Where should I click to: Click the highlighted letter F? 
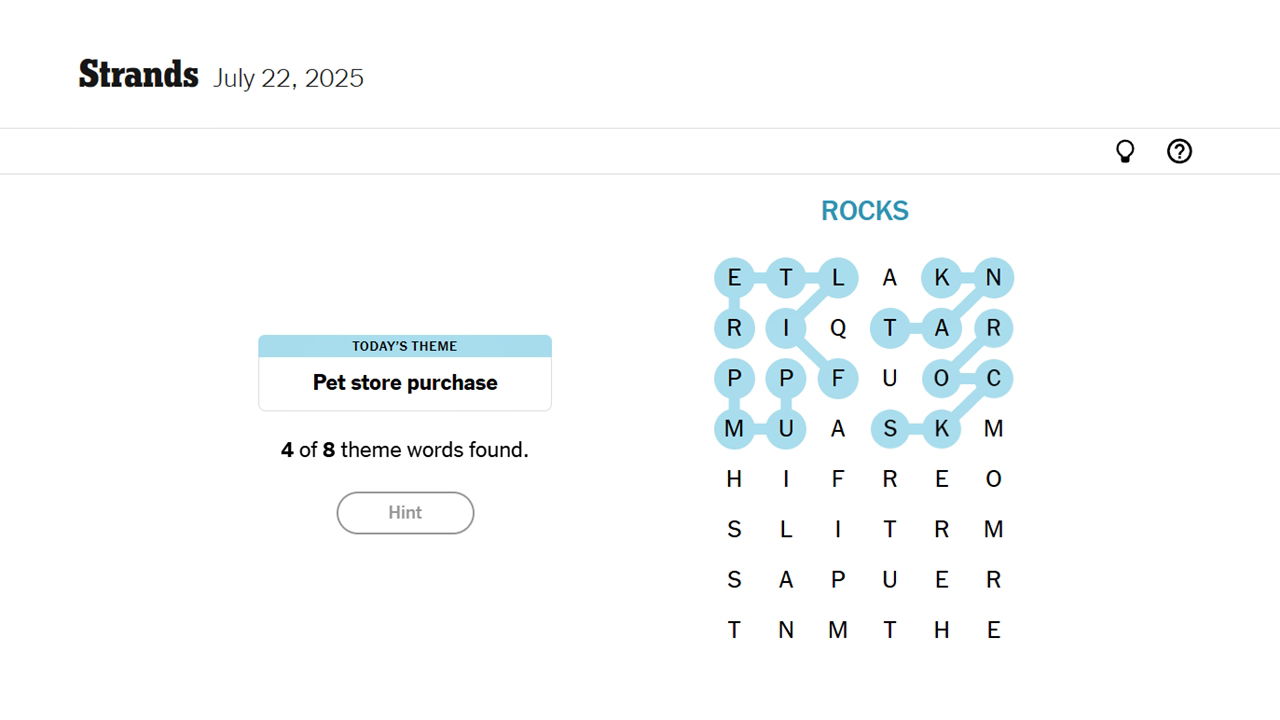point(838,379)
